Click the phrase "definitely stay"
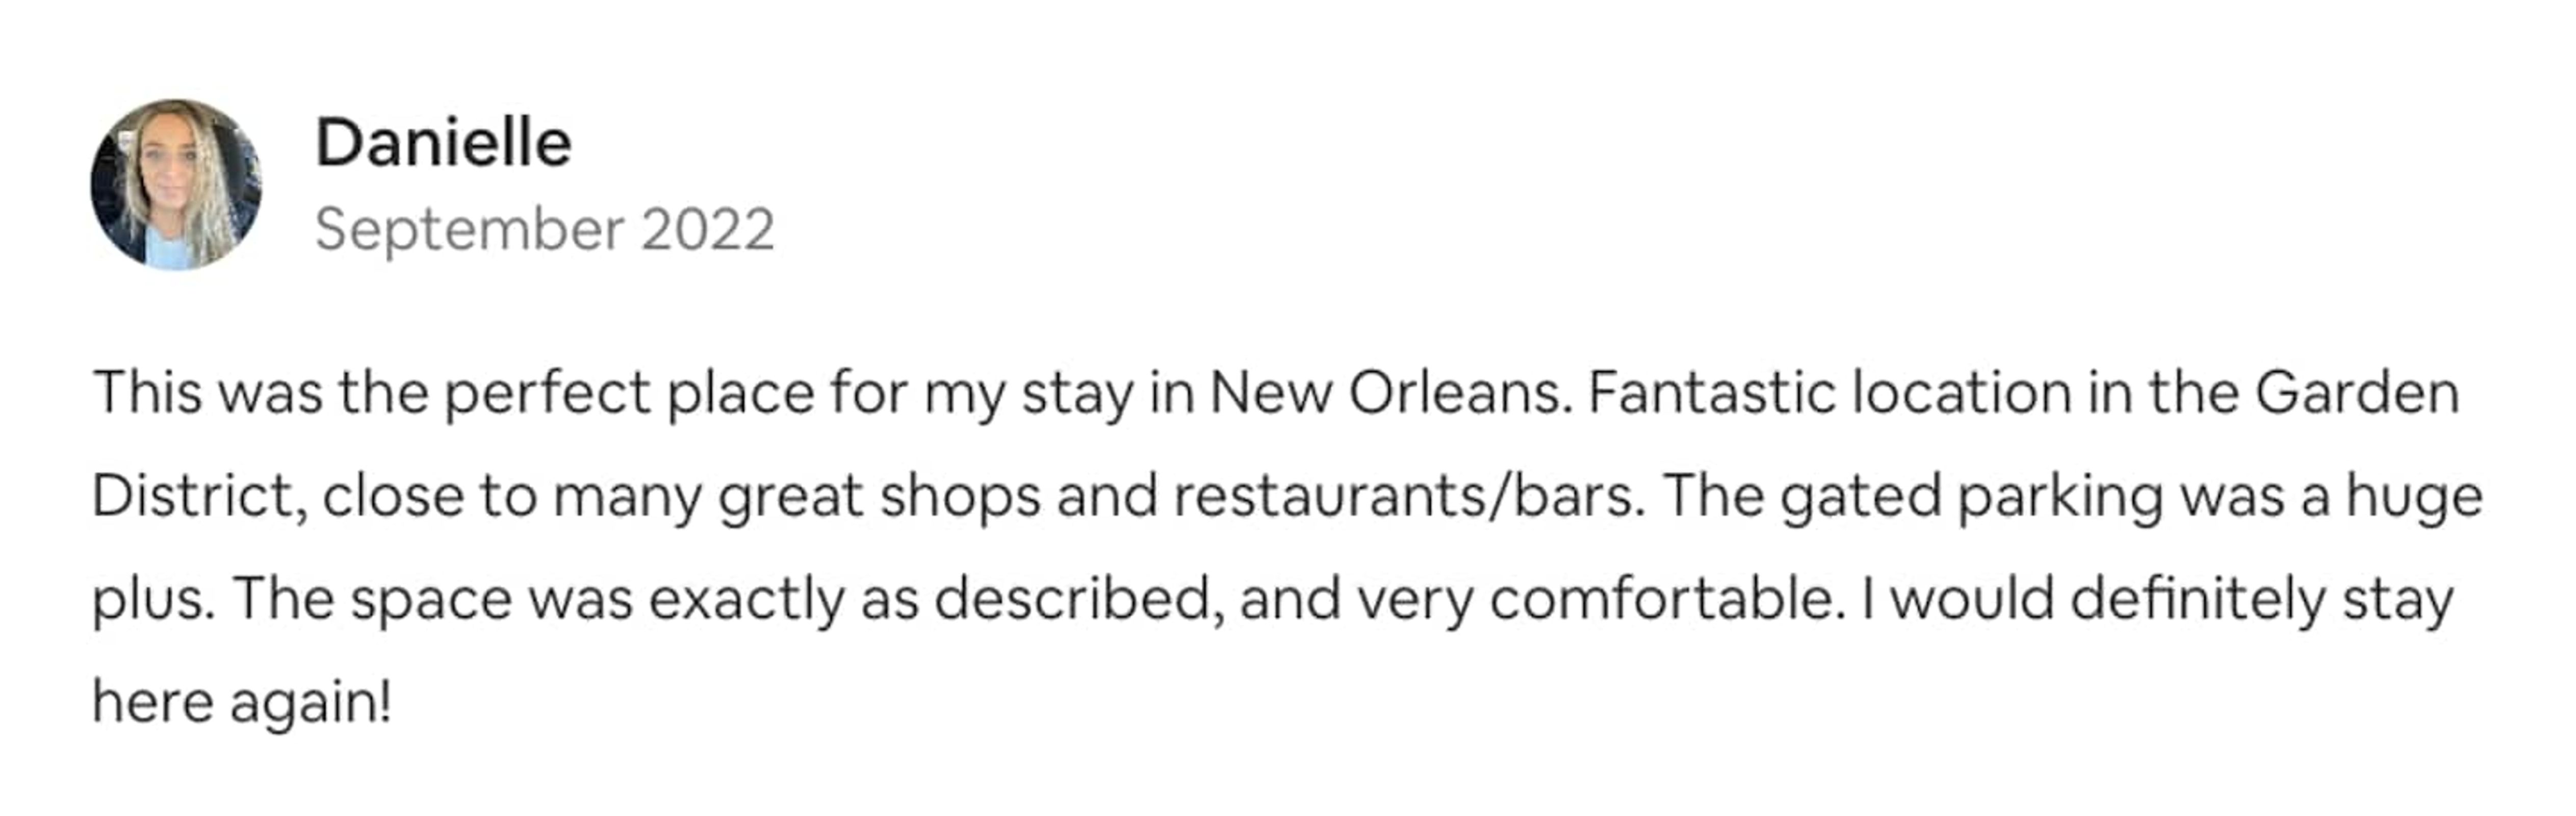 [x=2261, y=600]
